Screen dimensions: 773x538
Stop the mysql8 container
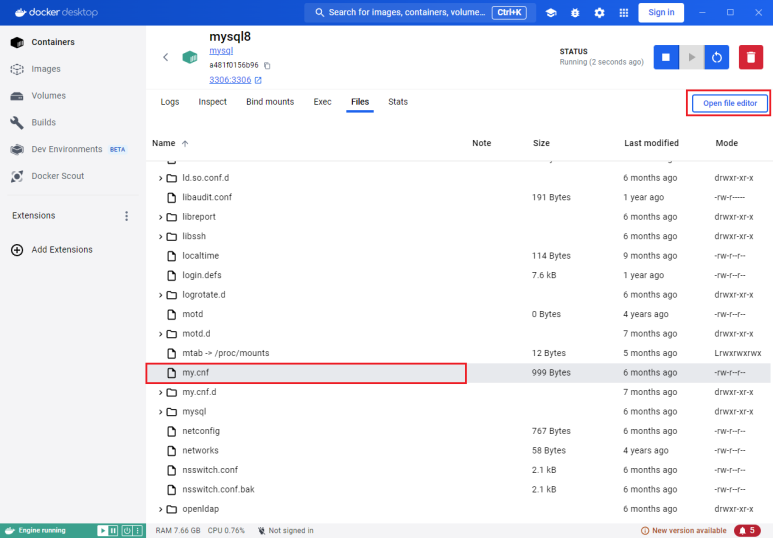coord(666,57)
